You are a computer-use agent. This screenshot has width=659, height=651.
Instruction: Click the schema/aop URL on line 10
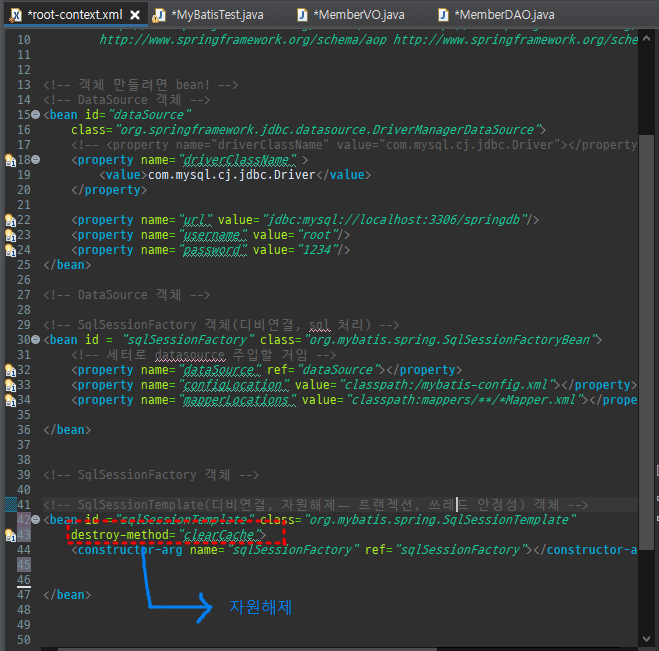pyautogui.click(x=243, y=40)
